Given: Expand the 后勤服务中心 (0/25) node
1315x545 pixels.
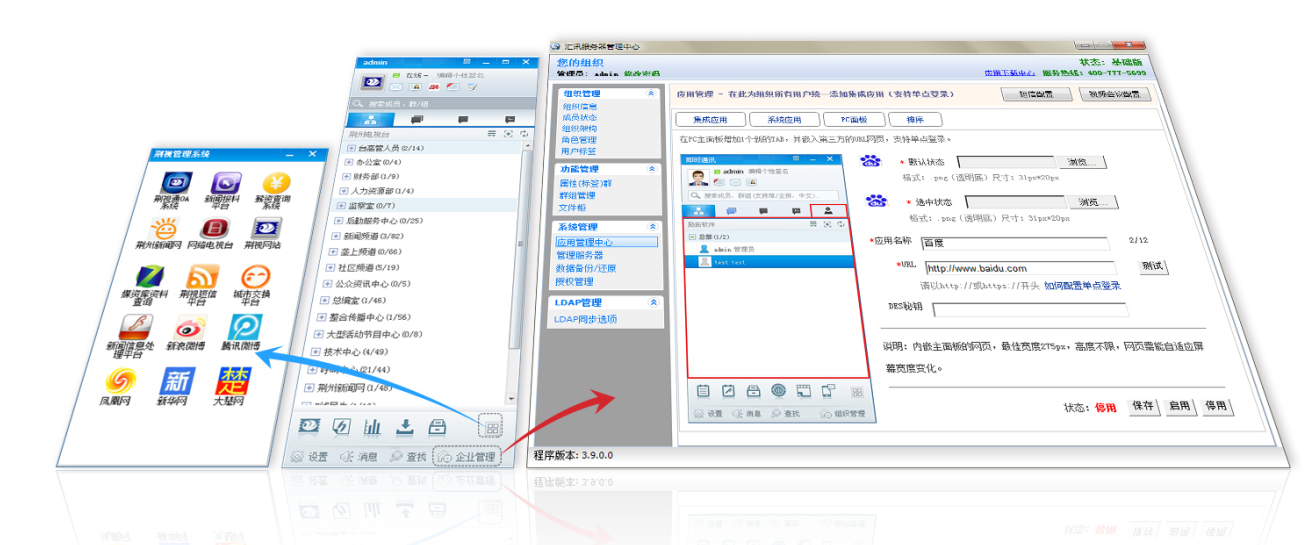Looking at the screenshot, I should click(338, 220).
